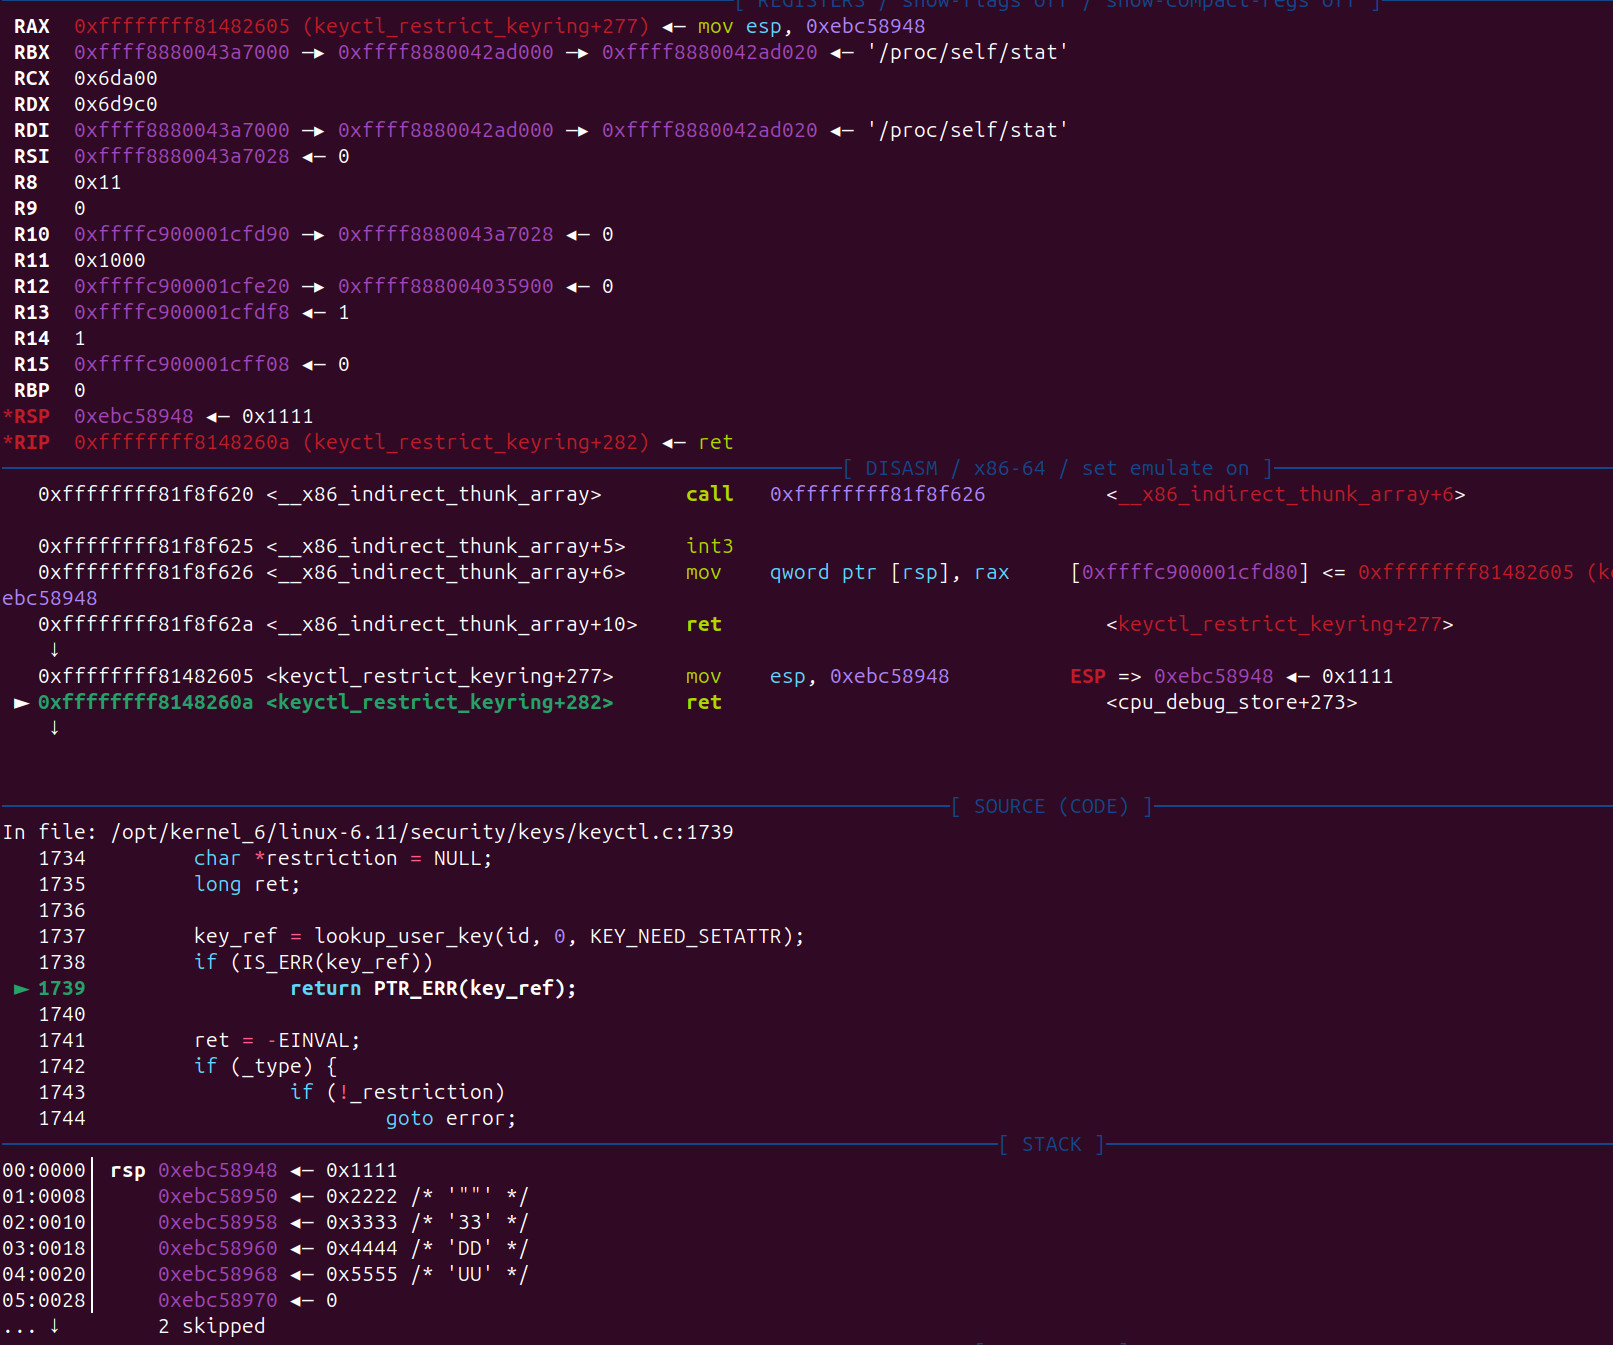Click the RAX register label

(x=31, y=26)
